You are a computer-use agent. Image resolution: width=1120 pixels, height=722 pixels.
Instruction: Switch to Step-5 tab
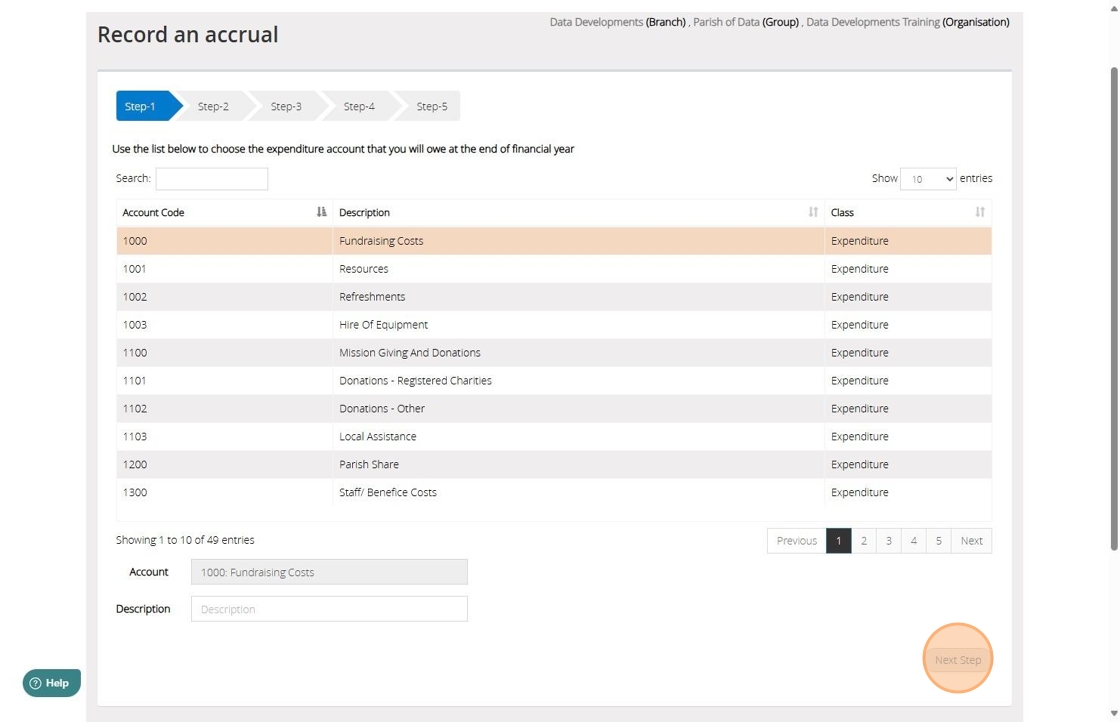pos(431,106)
